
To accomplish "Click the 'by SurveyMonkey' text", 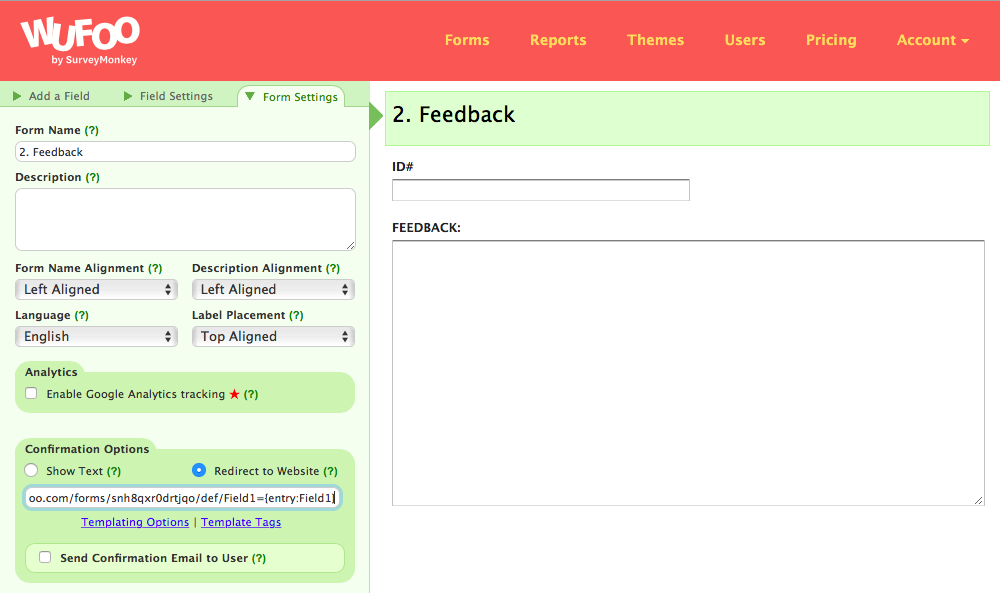I will pyautogui.click(x=94, y=60).
